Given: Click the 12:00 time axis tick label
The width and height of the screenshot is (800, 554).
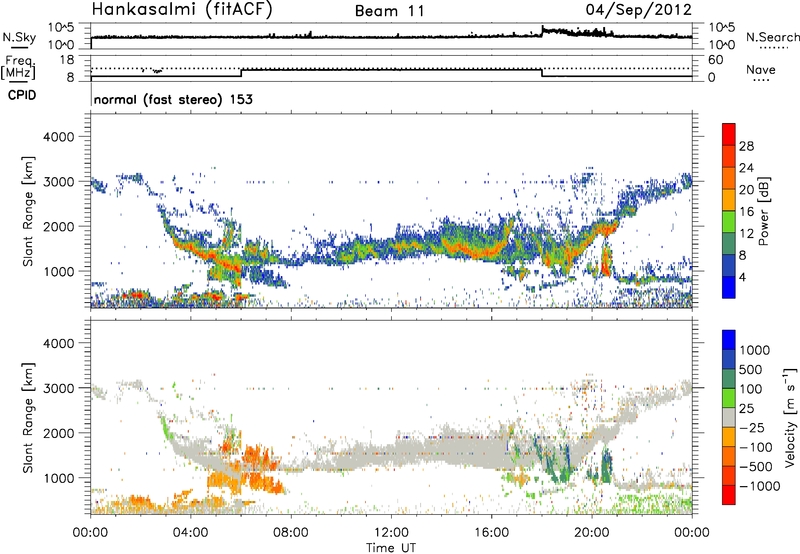Looking at the screenshot, I should tap(391, 533).
